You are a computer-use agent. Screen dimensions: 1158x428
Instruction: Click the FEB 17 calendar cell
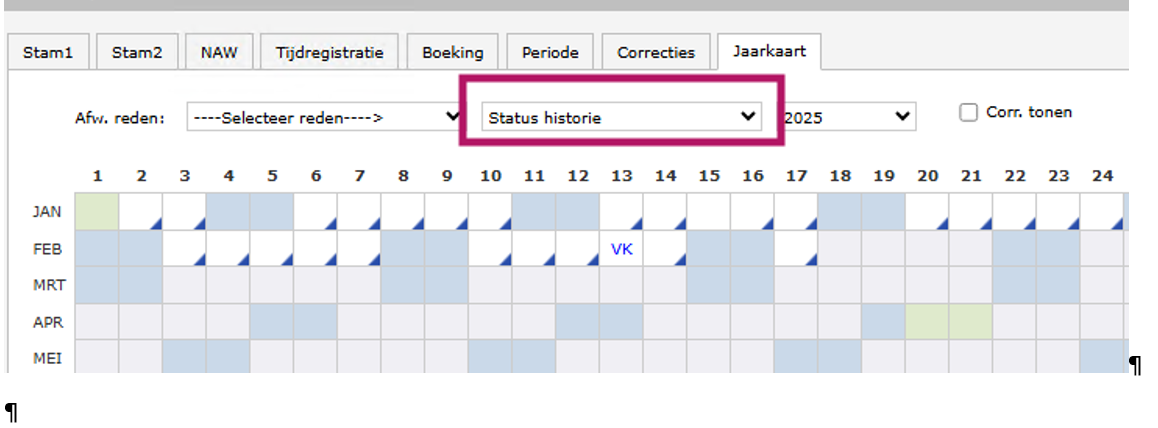pos(796,249)
